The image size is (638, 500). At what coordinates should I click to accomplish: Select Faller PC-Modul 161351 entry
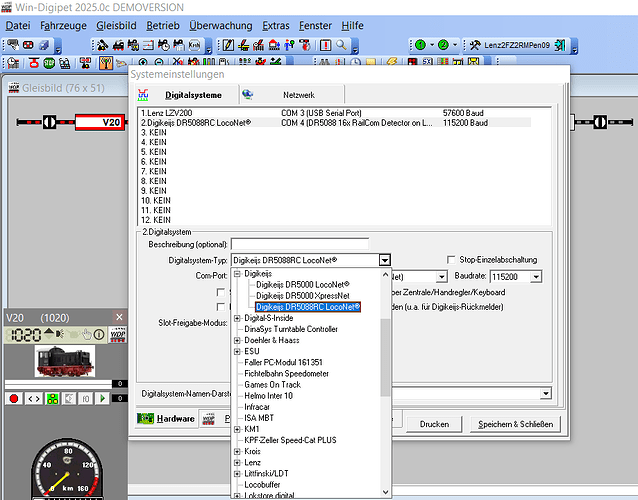(x=283, y=362)
